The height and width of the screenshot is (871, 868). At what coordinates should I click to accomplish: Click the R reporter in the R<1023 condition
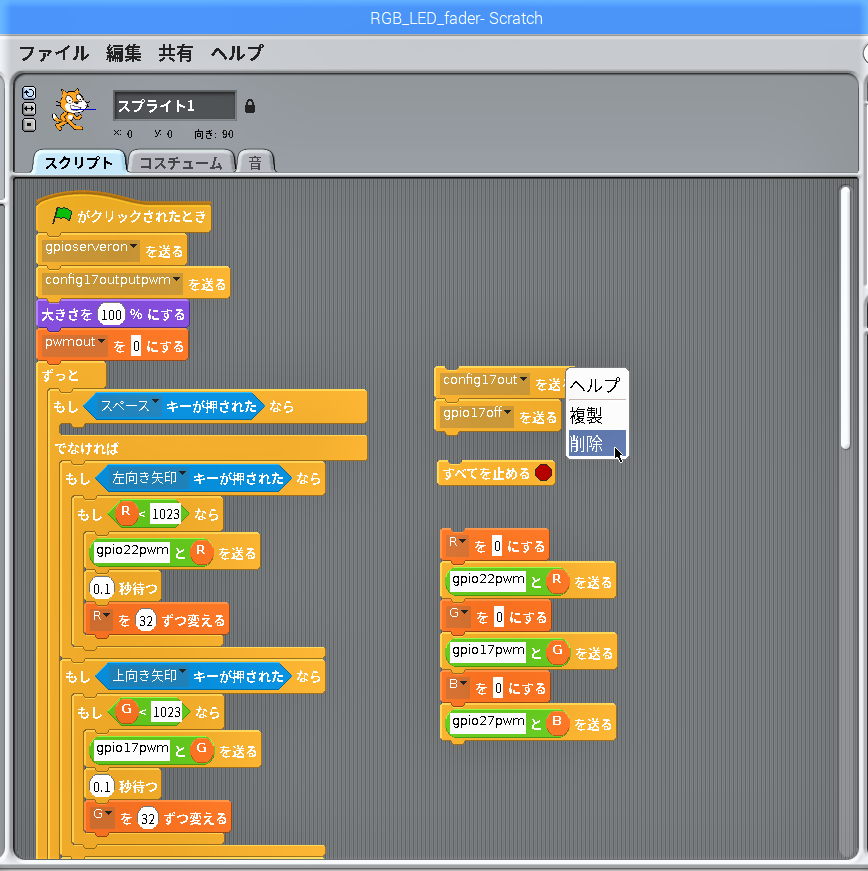click(126, 512)
